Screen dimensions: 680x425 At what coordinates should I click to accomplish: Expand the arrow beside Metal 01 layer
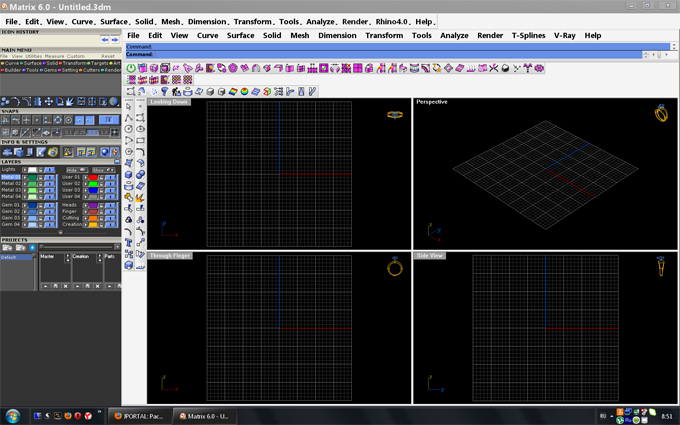pos(25,177)
